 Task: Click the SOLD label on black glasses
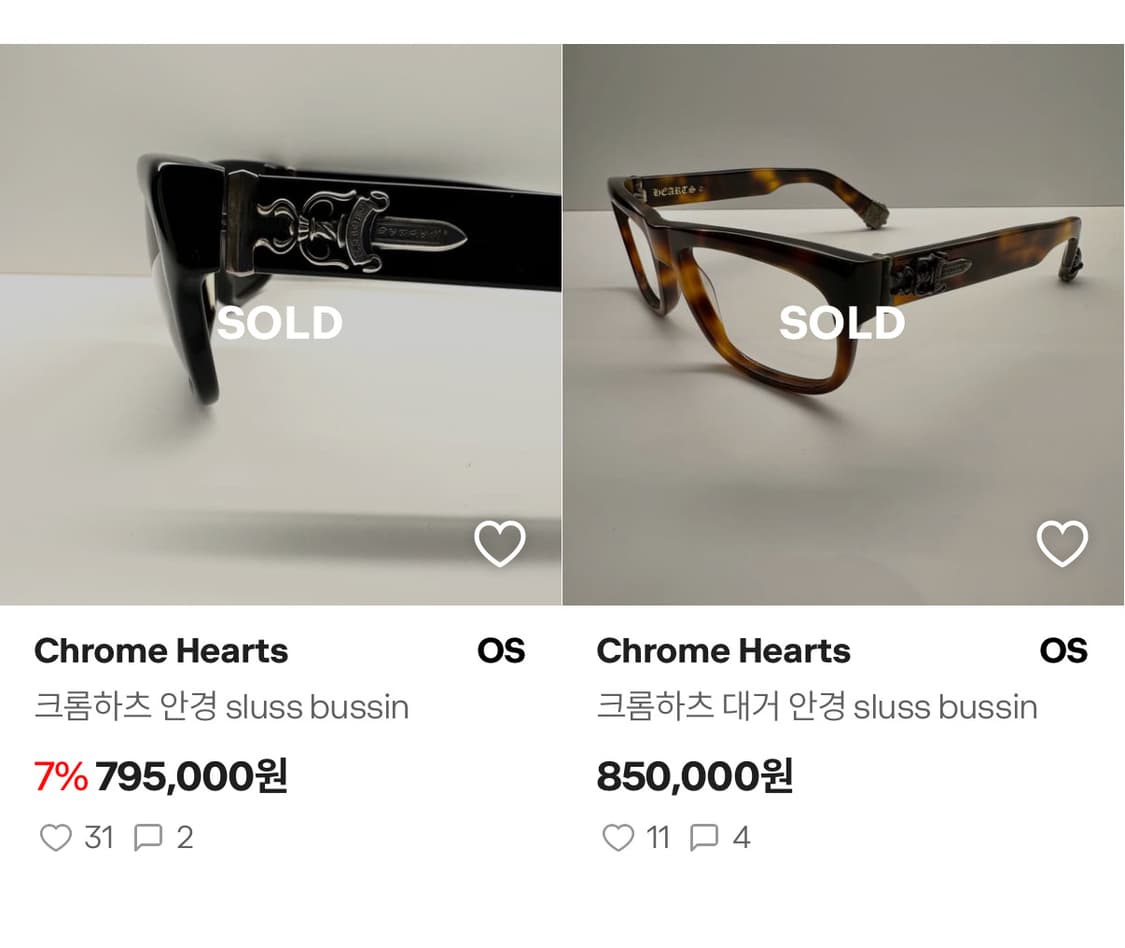point(280,323)
